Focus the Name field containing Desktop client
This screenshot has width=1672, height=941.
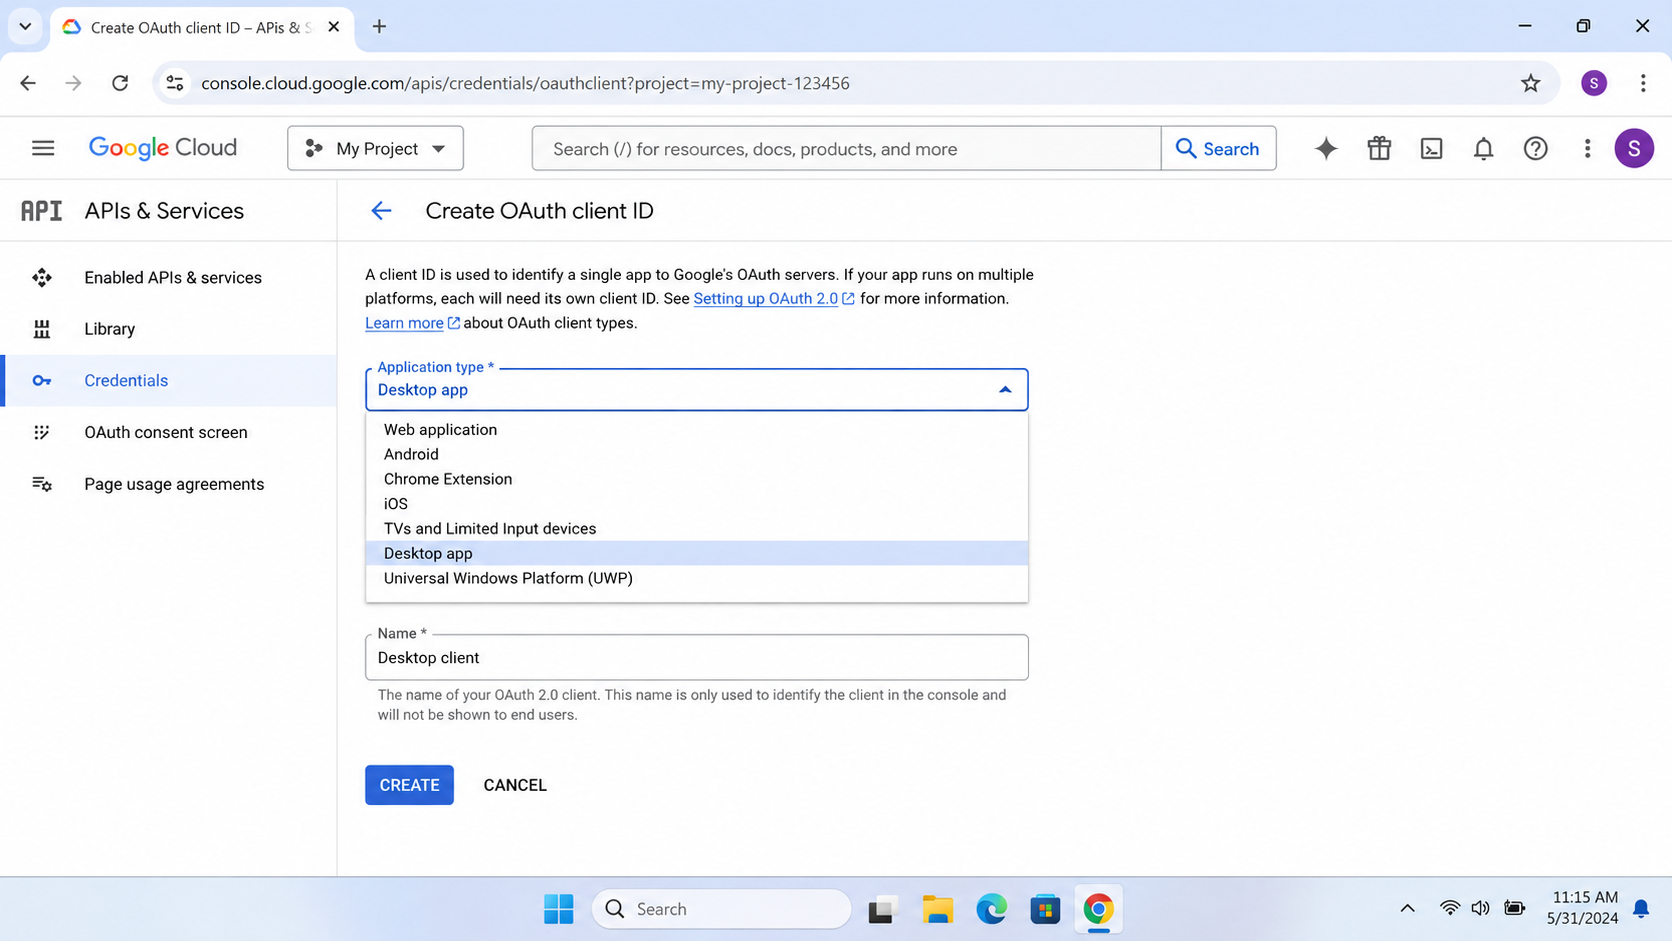(696, 657)
